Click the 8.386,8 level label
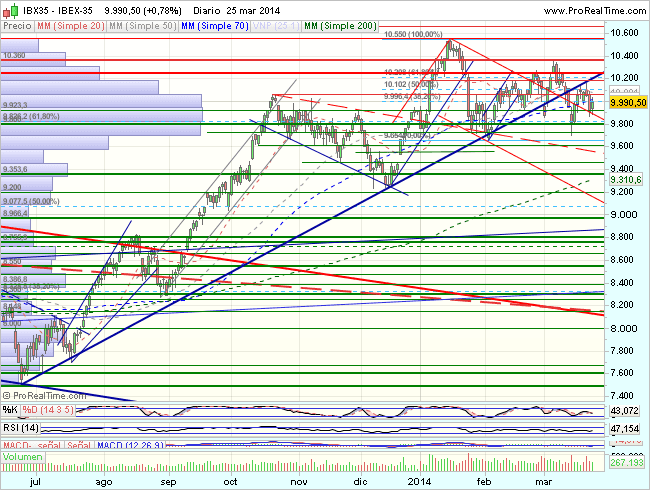Image resolution: width=650 pixels, height=490 pixels. pyautogui.click(x=15, y=279)
